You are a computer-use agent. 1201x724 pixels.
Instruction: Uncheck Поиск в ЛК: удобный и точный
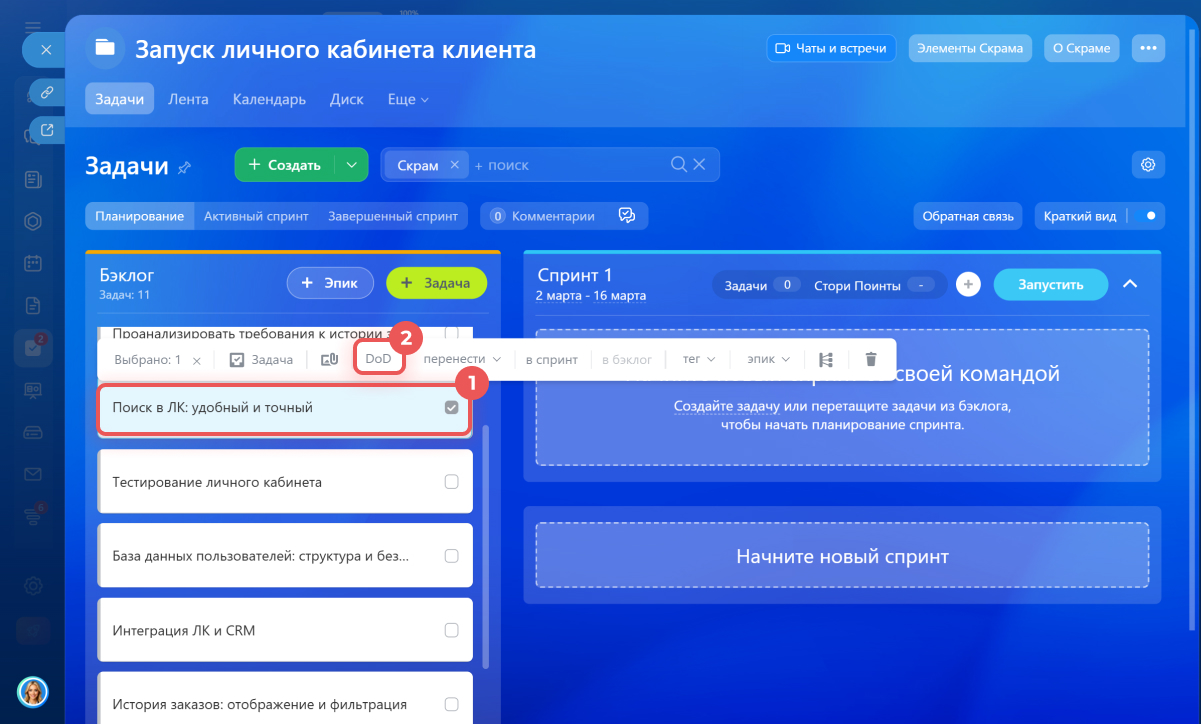451,408
